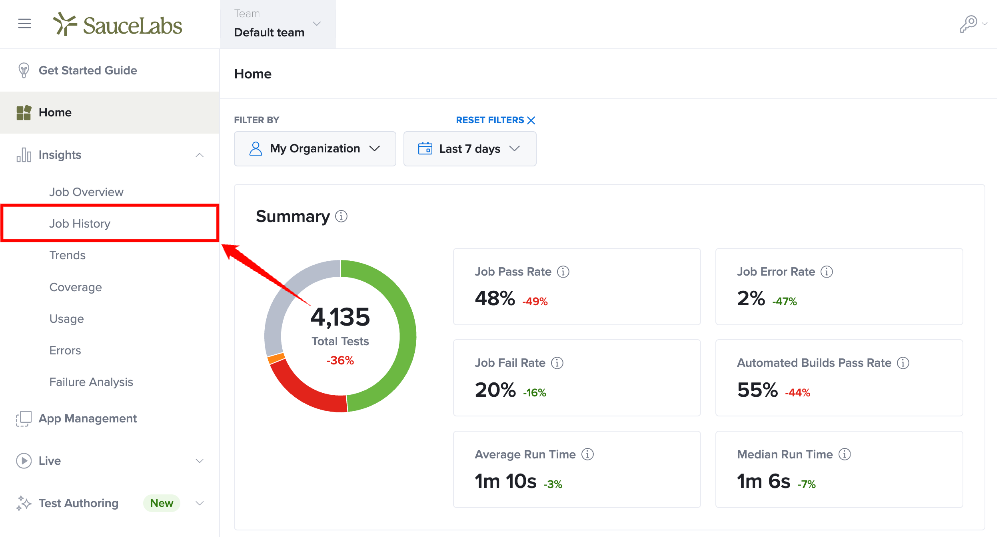
Task: Click the Summary info icon
Action: pos(341,216)
